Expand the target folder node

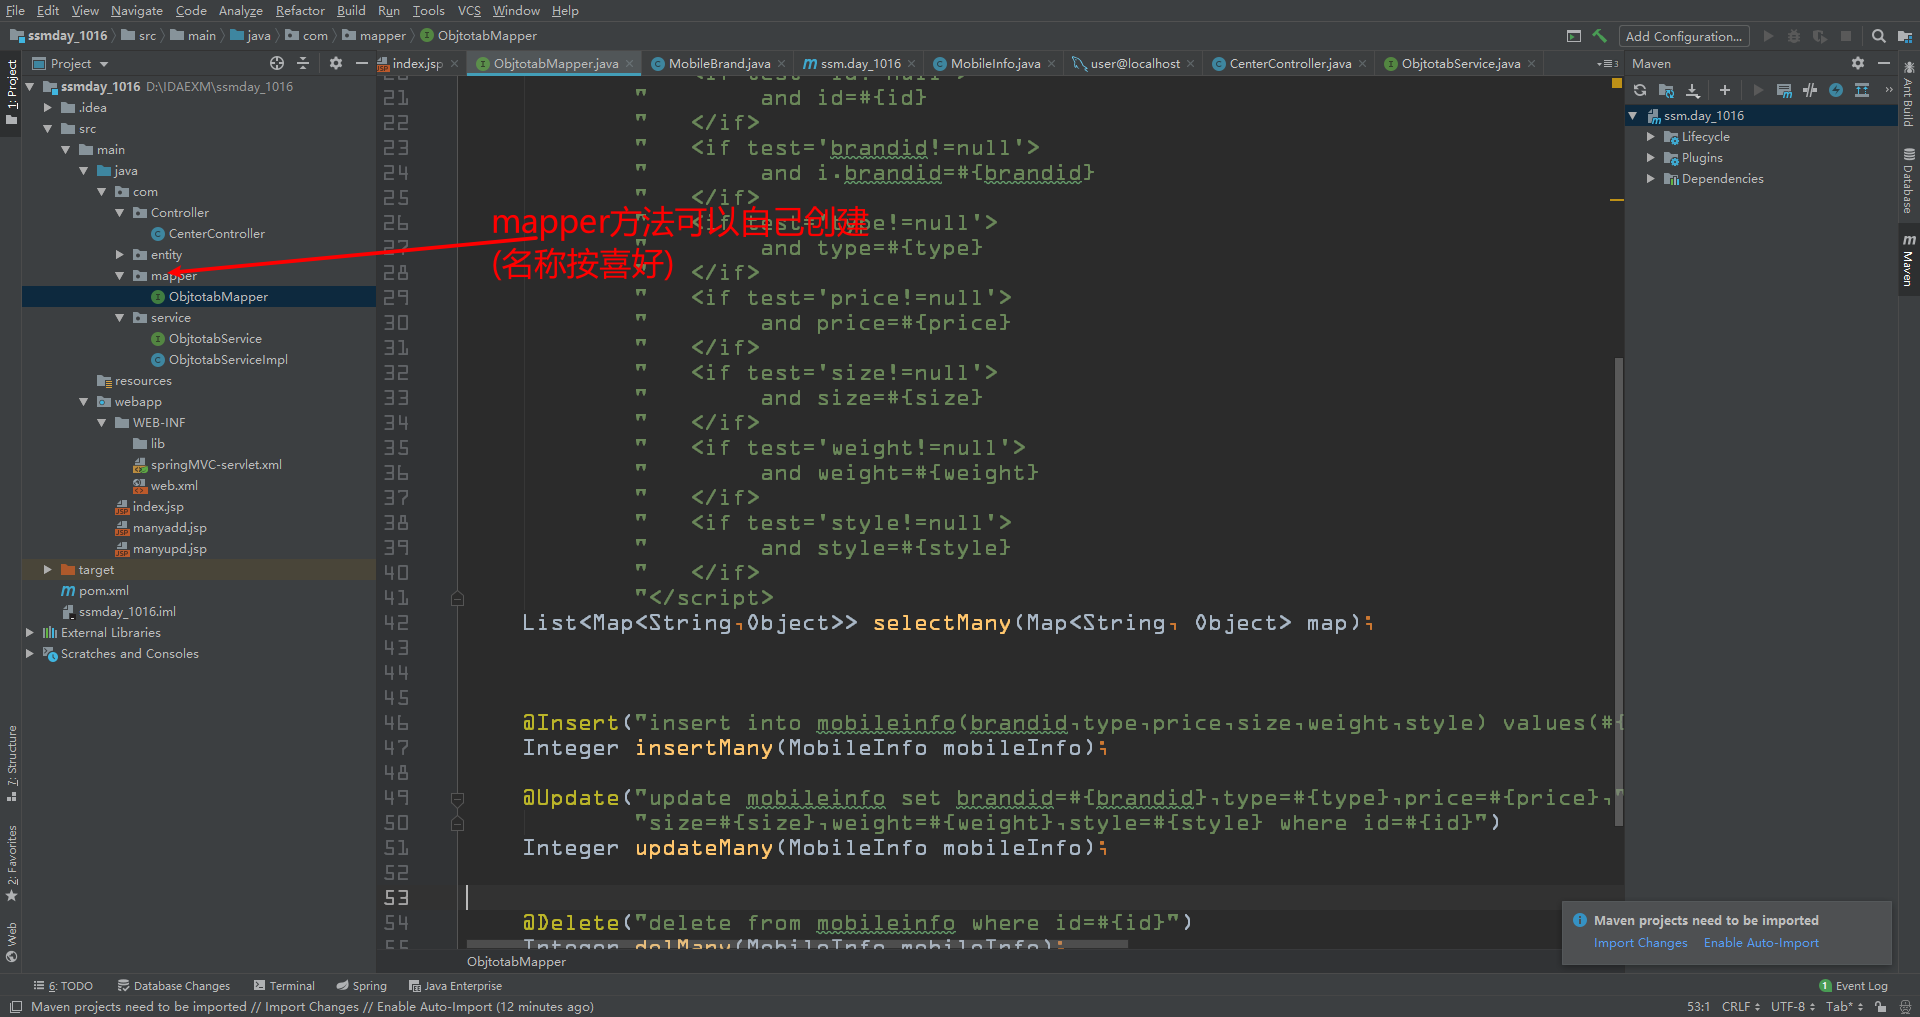(x=47, y=570)
